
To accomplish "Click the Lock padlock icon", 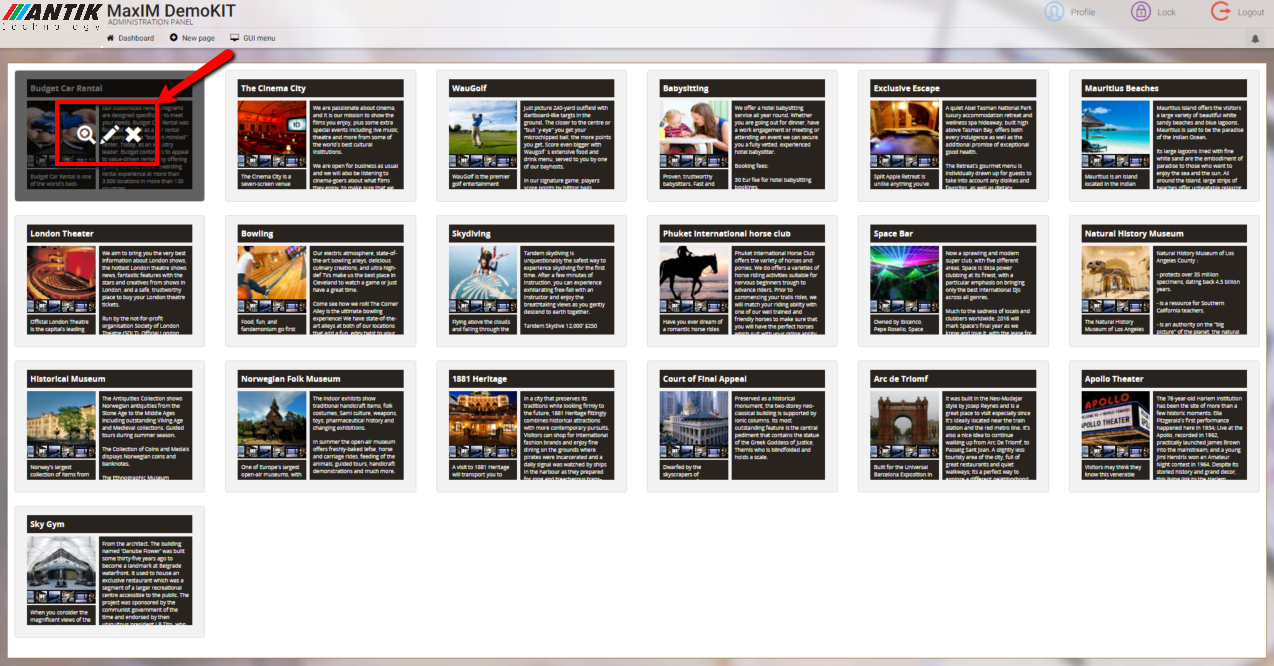I will [1140, 12].
